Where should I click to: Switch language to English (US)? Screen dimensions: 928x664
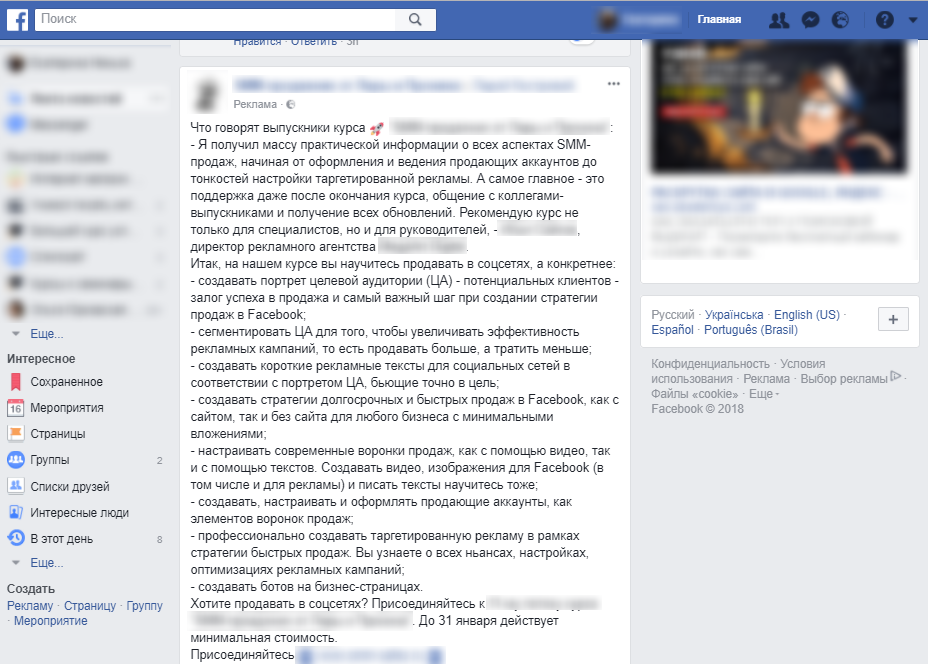pyautogui.click(x=807, y=315)
